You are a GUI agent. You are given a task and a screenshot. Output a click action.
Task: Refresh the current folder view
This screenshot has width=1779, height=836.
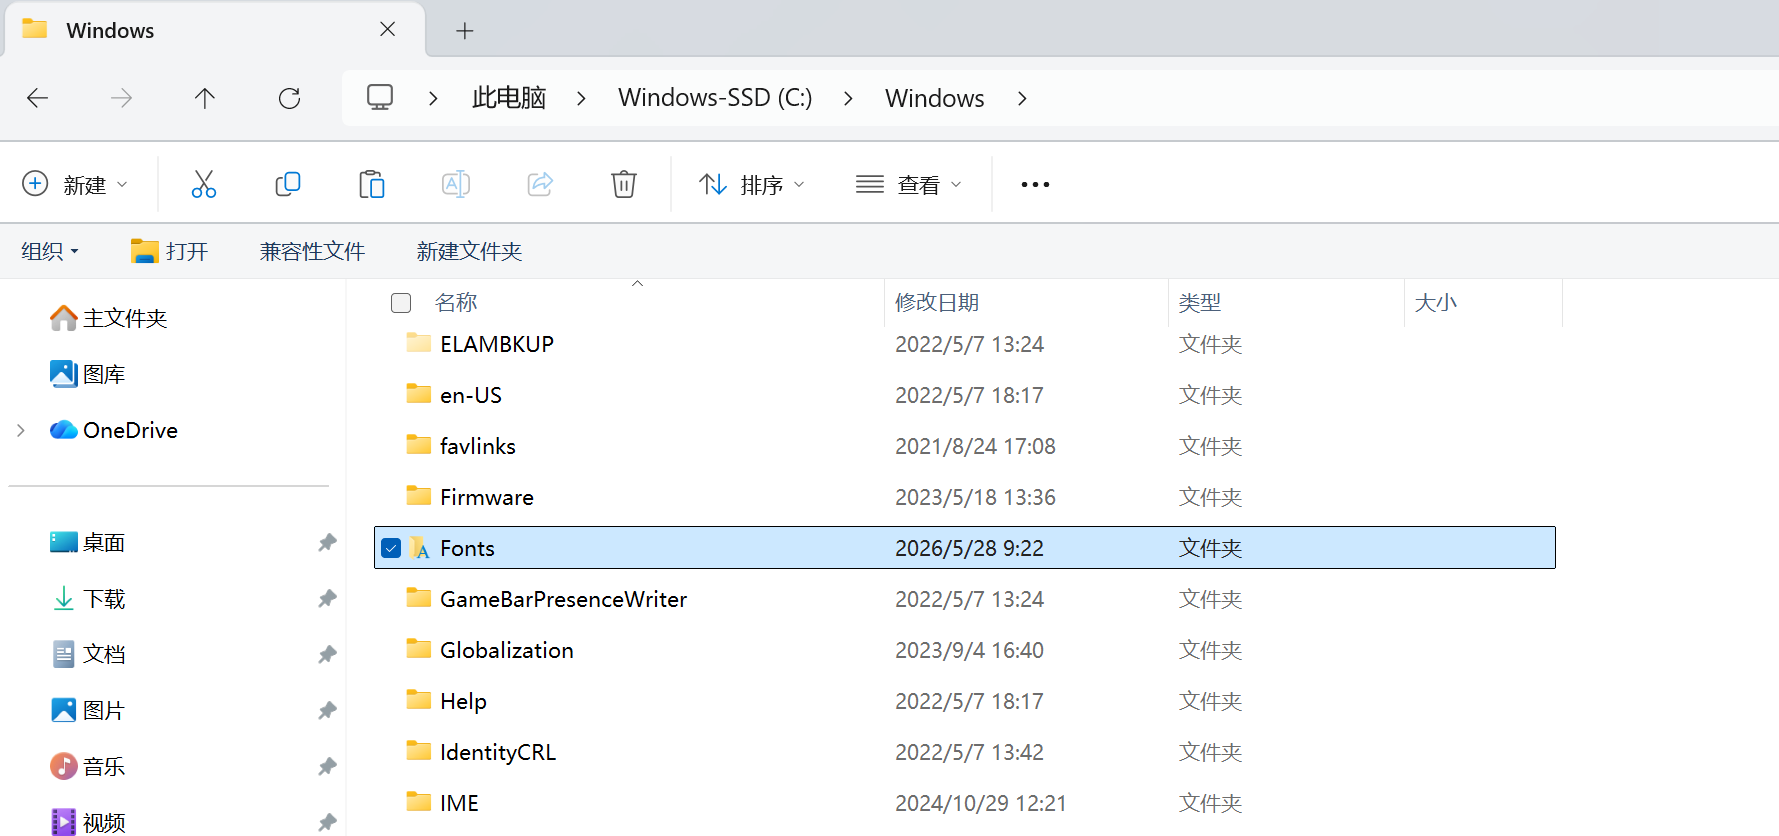[289, 98]
